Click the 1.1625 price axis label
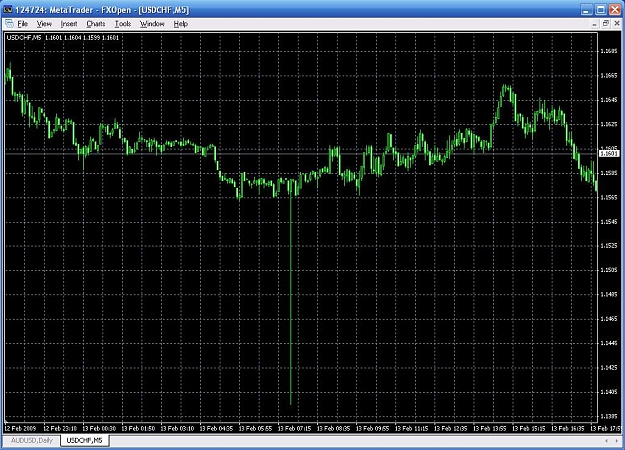 click(x=609, y=124)
